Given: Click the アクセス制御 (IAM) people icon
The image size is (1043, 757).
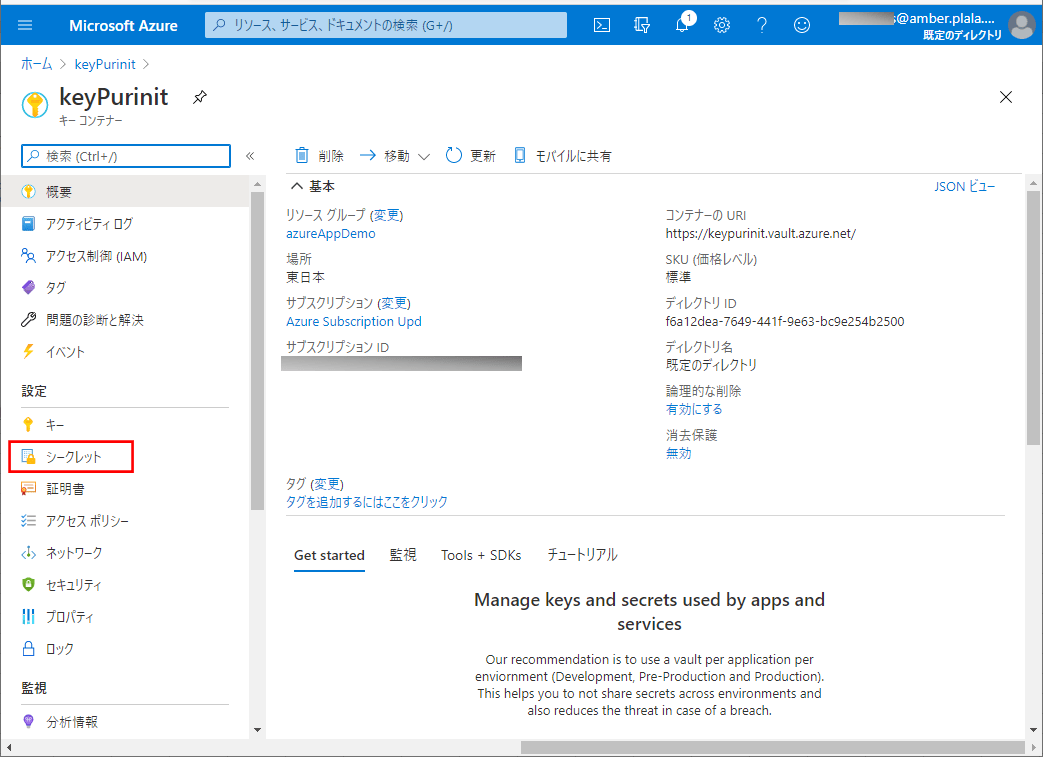Looking at the screenshot, I should pos(28,255).
